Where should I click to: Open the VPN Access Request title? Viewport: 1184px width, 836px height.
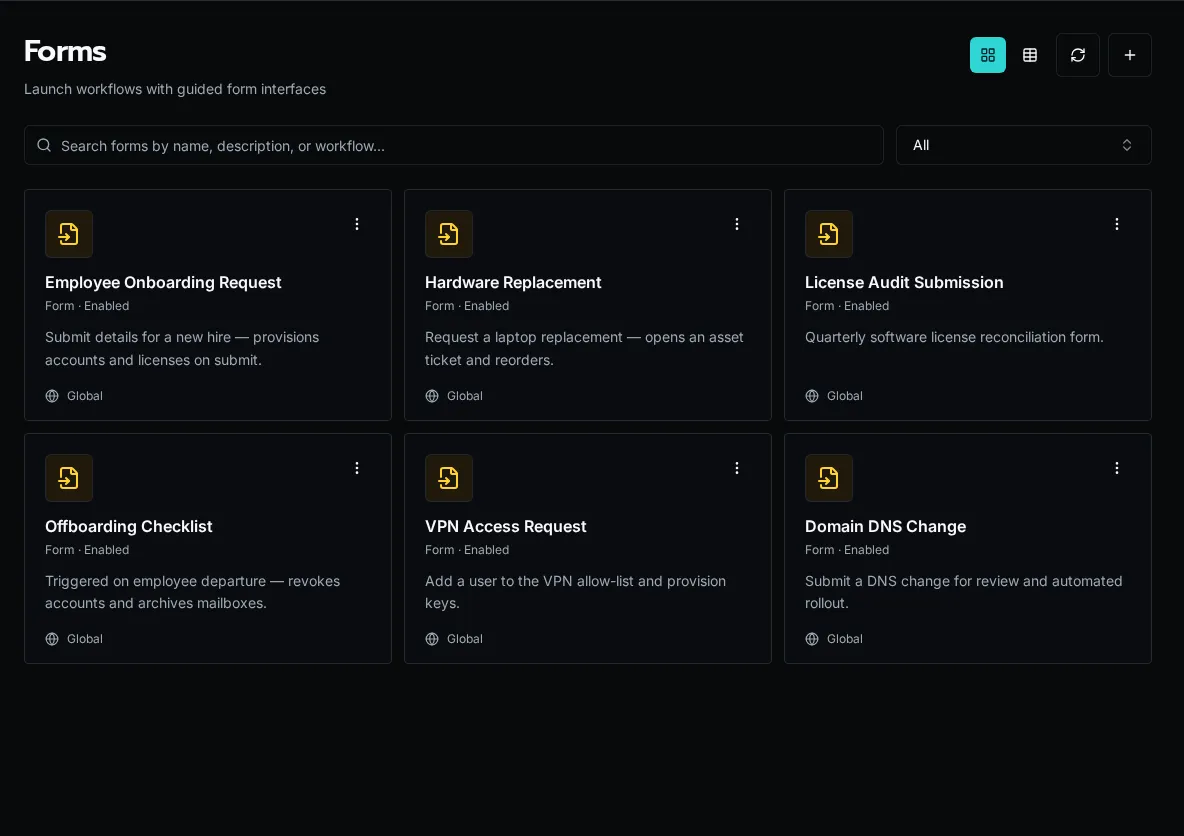[x=505, y=526]
